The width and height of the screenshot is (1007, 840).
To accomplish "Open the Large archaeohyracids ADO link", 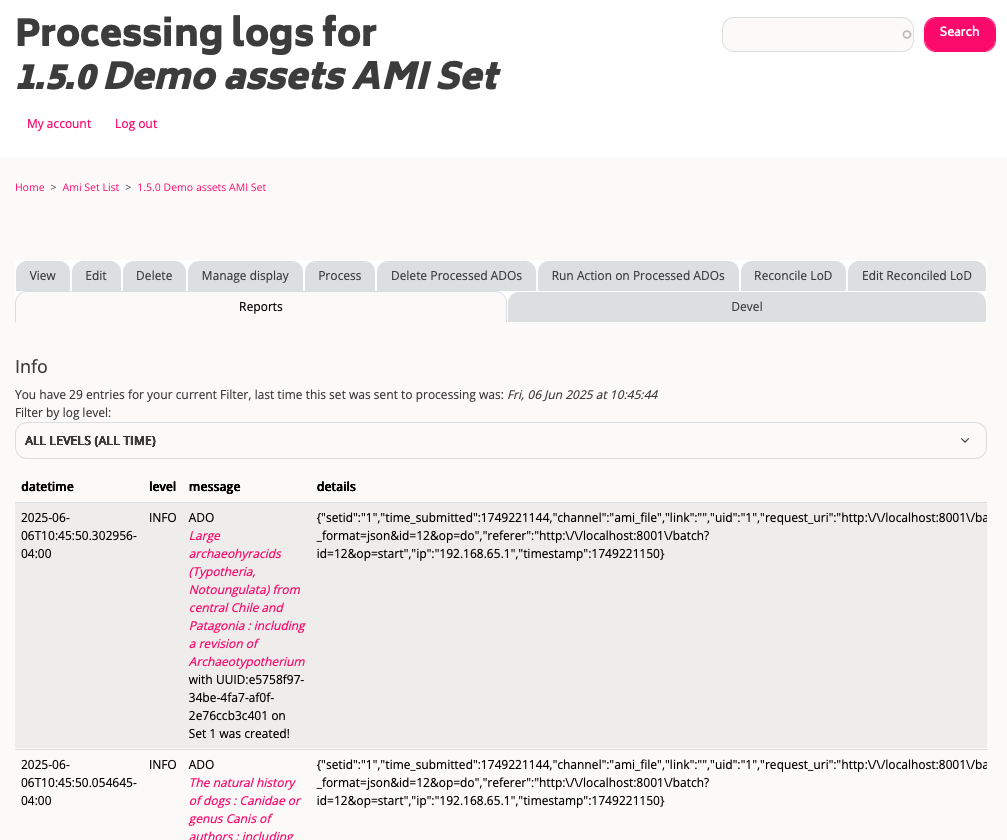I will (246, 598).
